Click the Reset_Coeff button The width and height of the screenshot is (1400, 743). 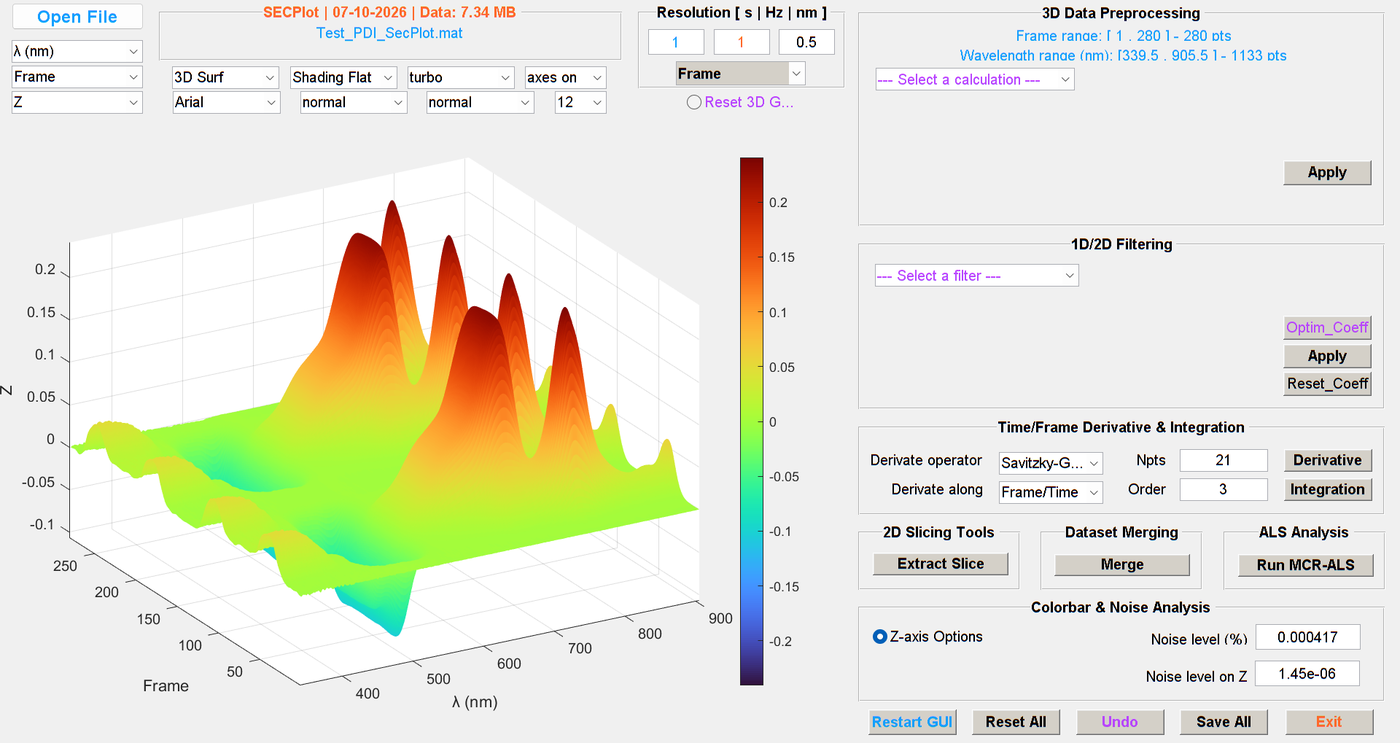(1327, 383)
